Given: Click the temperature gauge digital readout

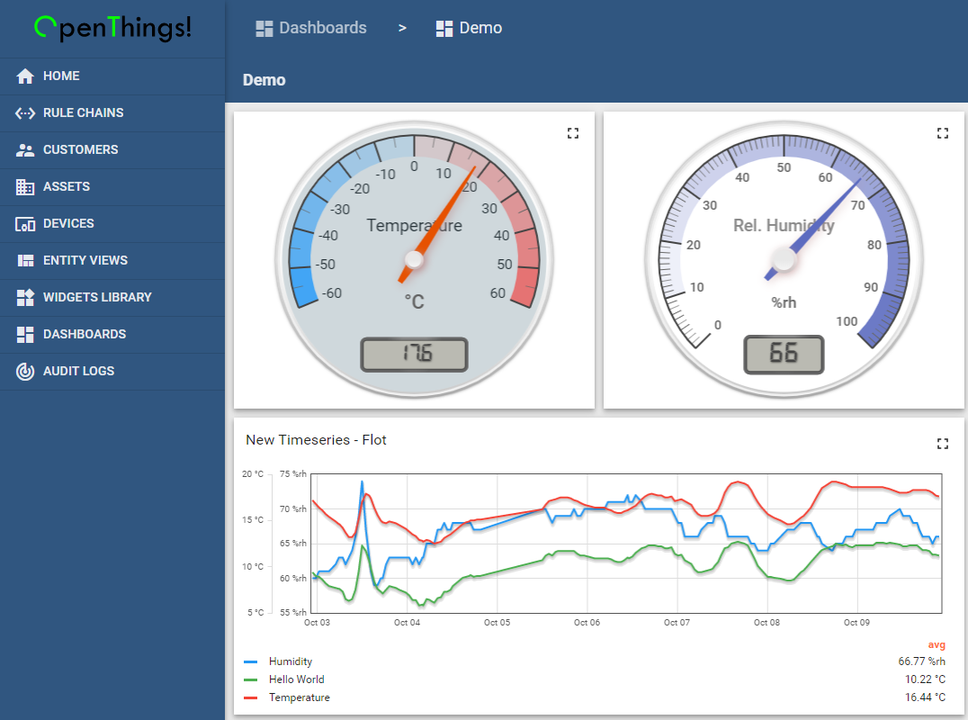Looking at the screenshot, I should click(x=414, y=354).
